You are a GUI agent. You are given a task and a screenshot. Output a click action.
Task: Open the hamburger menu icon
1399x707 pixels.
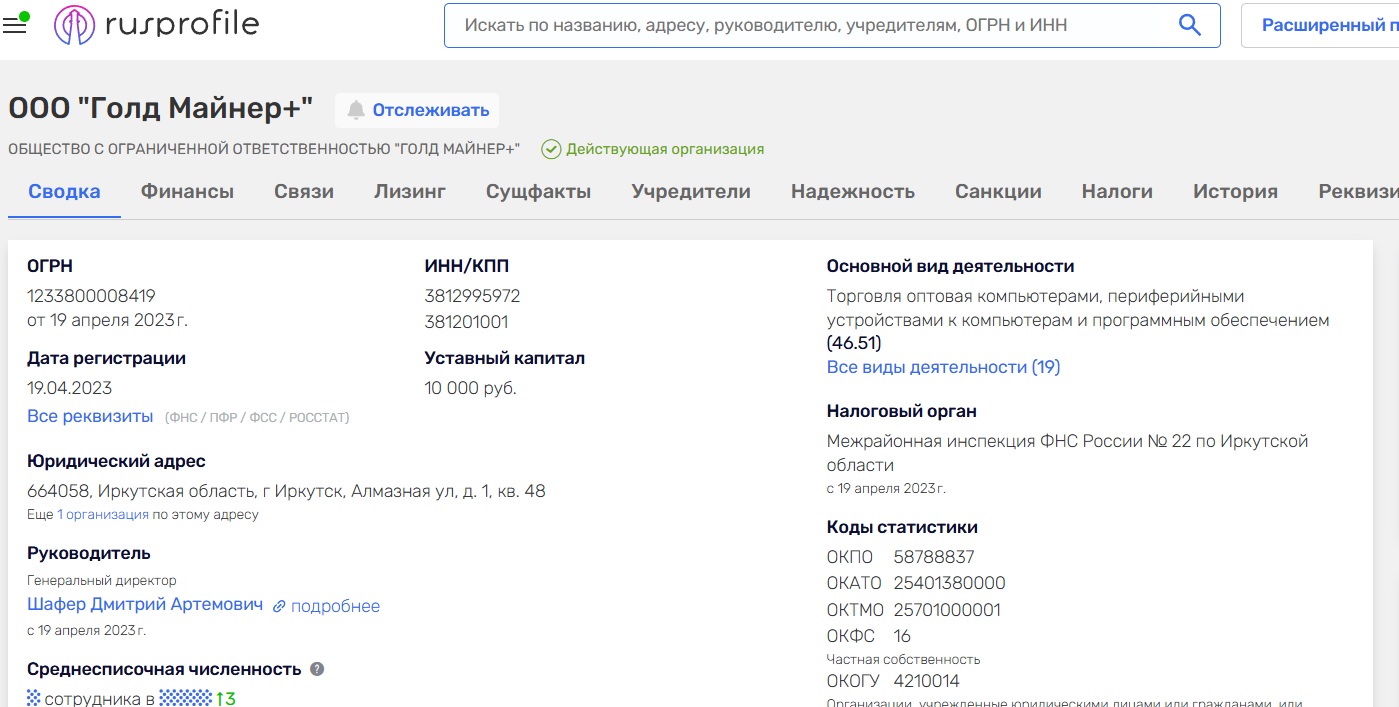click(x=15, y=25)
